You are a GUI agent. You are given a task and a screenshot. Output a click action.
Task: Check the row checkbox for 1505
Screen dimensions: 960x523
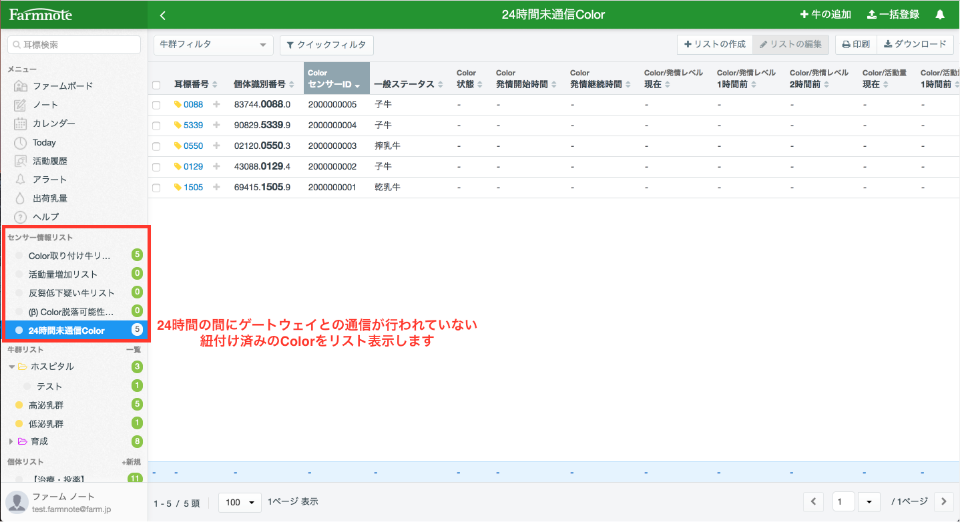(156, 188)
